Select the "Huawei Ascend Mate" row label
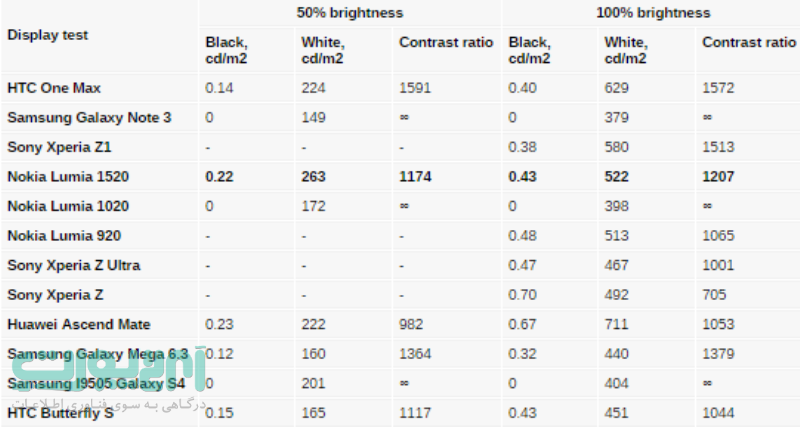800x427 pixels. [79, 324]
